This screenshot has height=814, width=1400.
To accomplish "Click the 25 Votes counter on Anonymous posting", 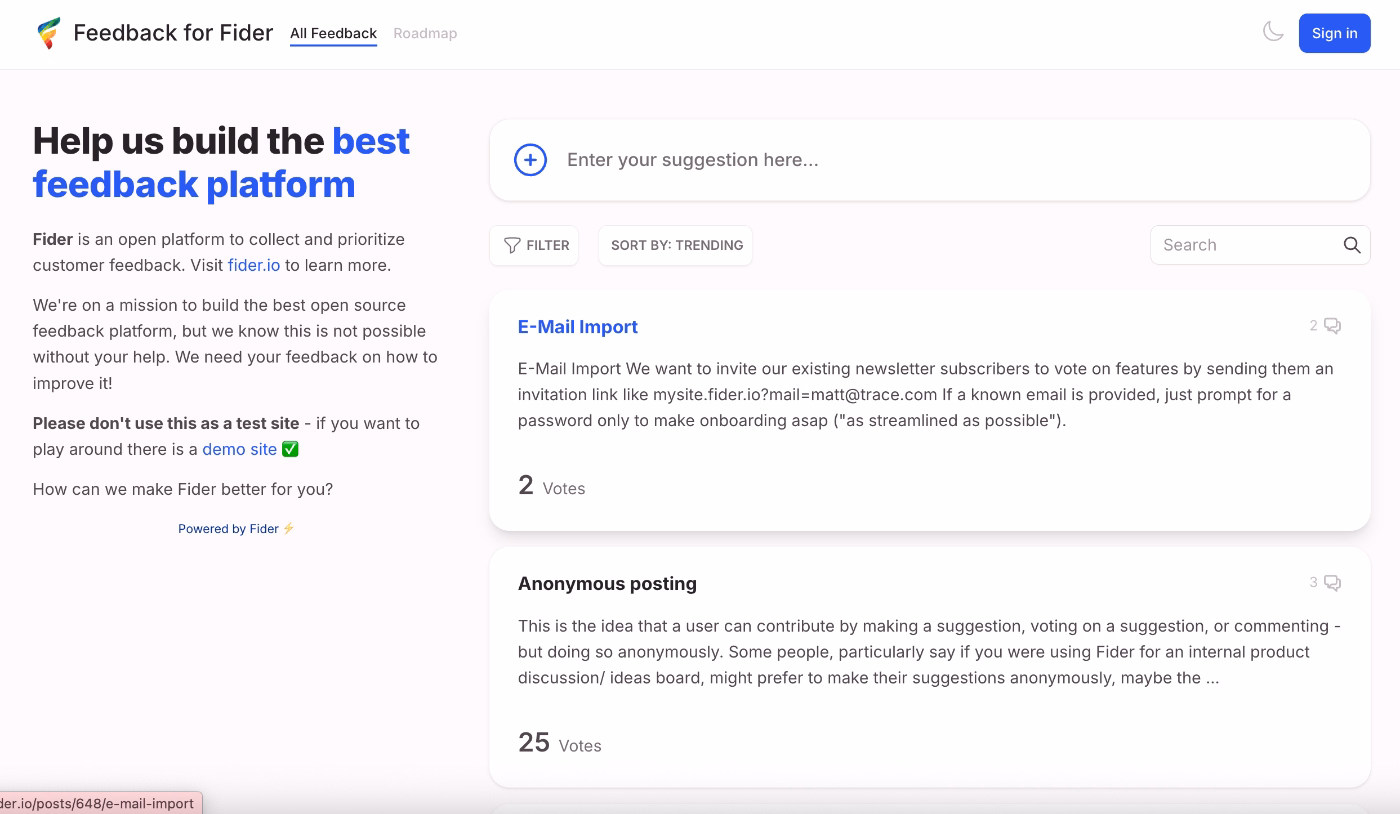I will (x=560, y=743).
